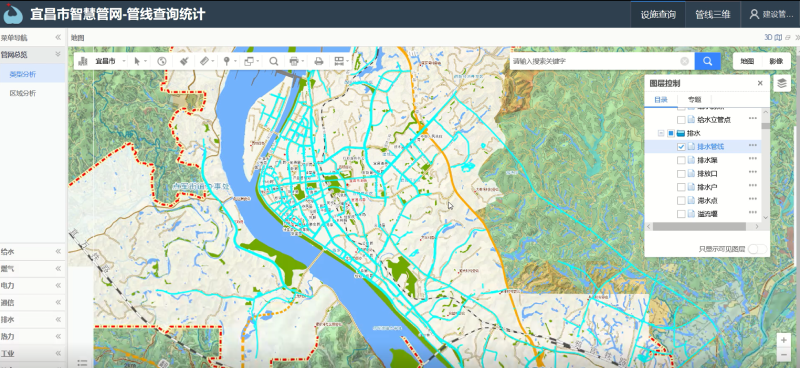Click the blue search button
Image resolution: width=800 pixels, height=368 pixels.
pyautogui.click(x=708, y=61)
